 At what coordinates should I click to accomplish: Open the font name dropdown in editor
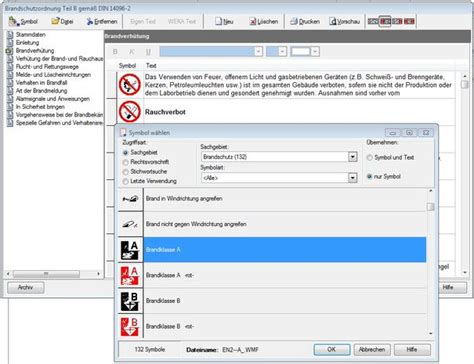[x=258, y=52]
